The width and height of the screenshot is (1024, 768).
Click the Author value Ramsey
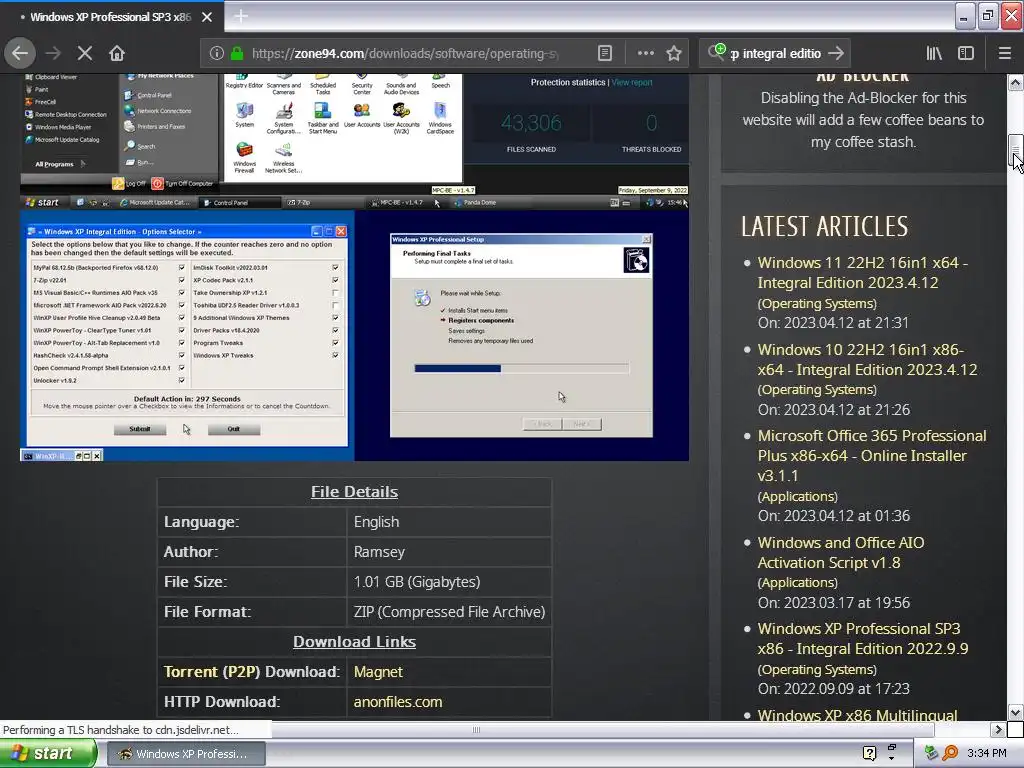(379, 552)
